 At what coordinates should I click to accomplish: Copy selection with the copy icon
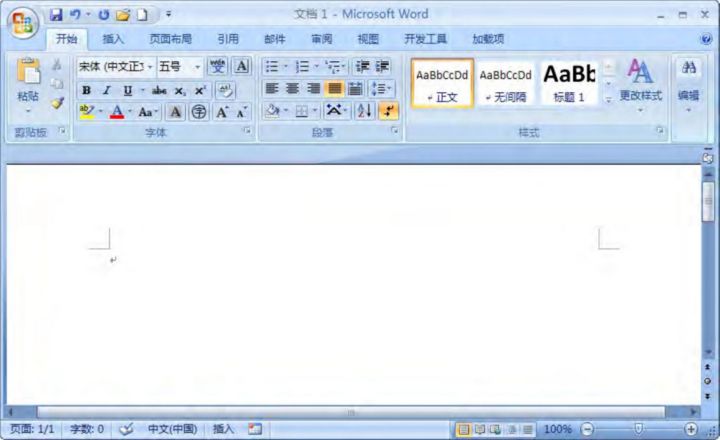[x=57, y=84]
